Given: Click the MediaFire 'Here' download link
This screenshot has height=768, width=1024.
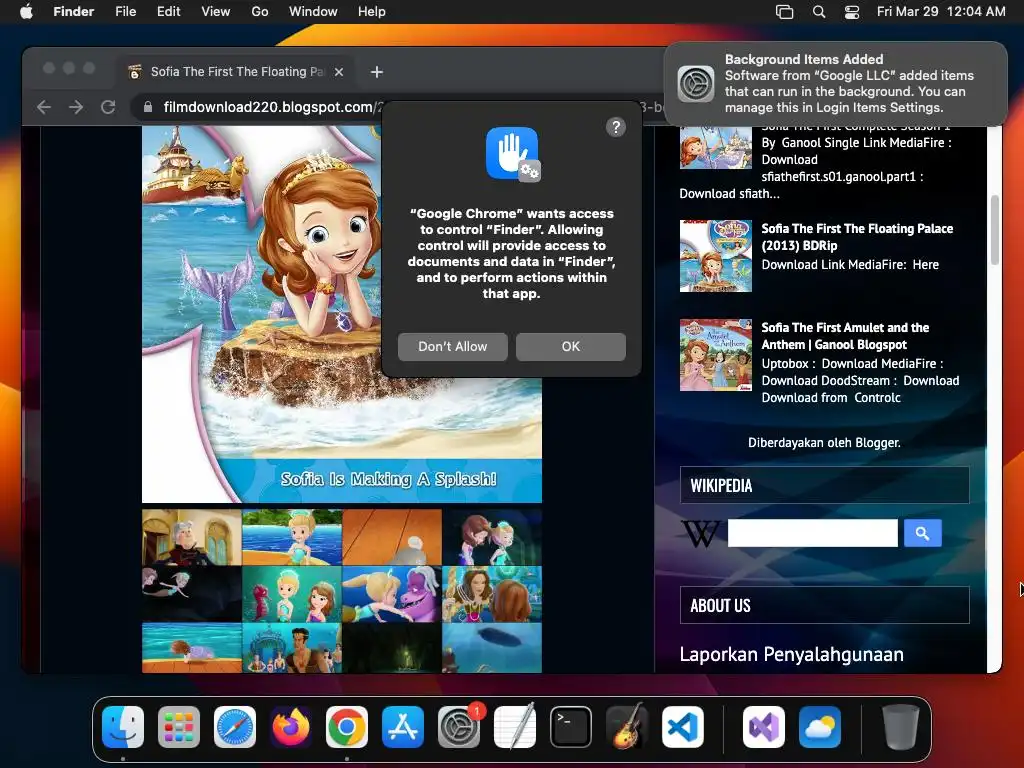Looking at the screenshot, I should 925,264.
